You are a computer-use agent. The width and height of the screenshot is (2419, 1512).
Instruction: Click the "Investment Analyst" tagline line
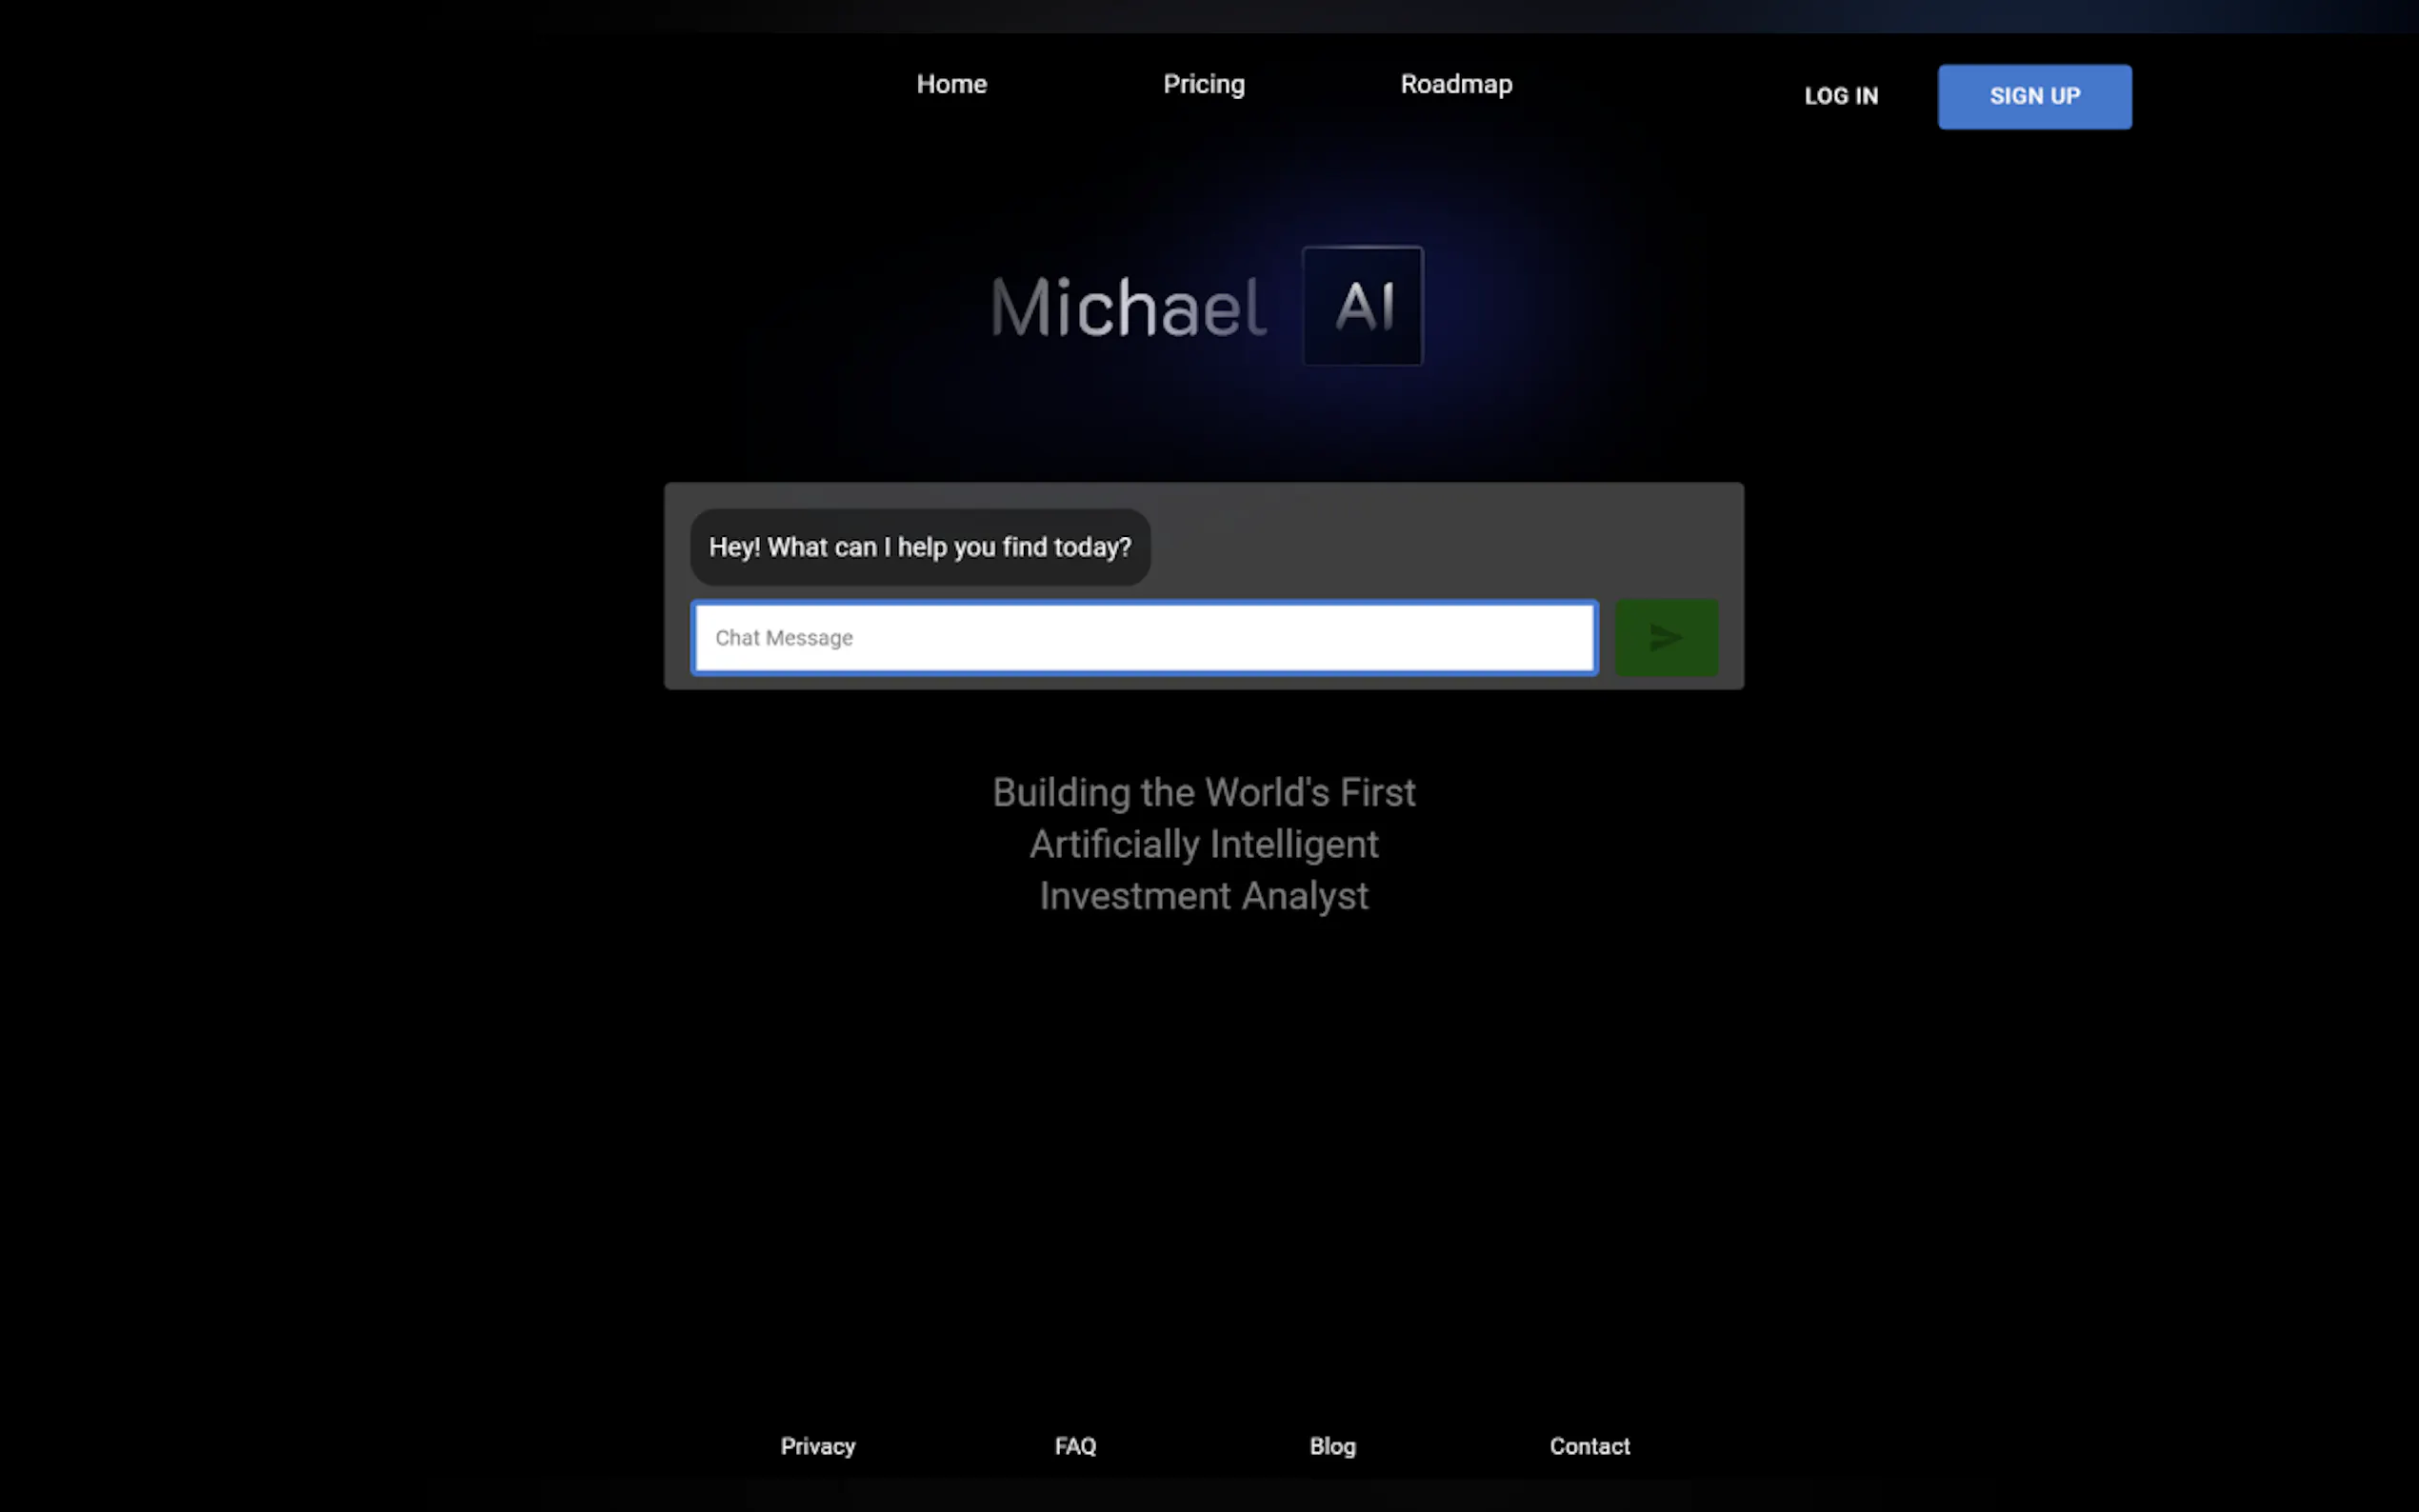[1203, 896]
